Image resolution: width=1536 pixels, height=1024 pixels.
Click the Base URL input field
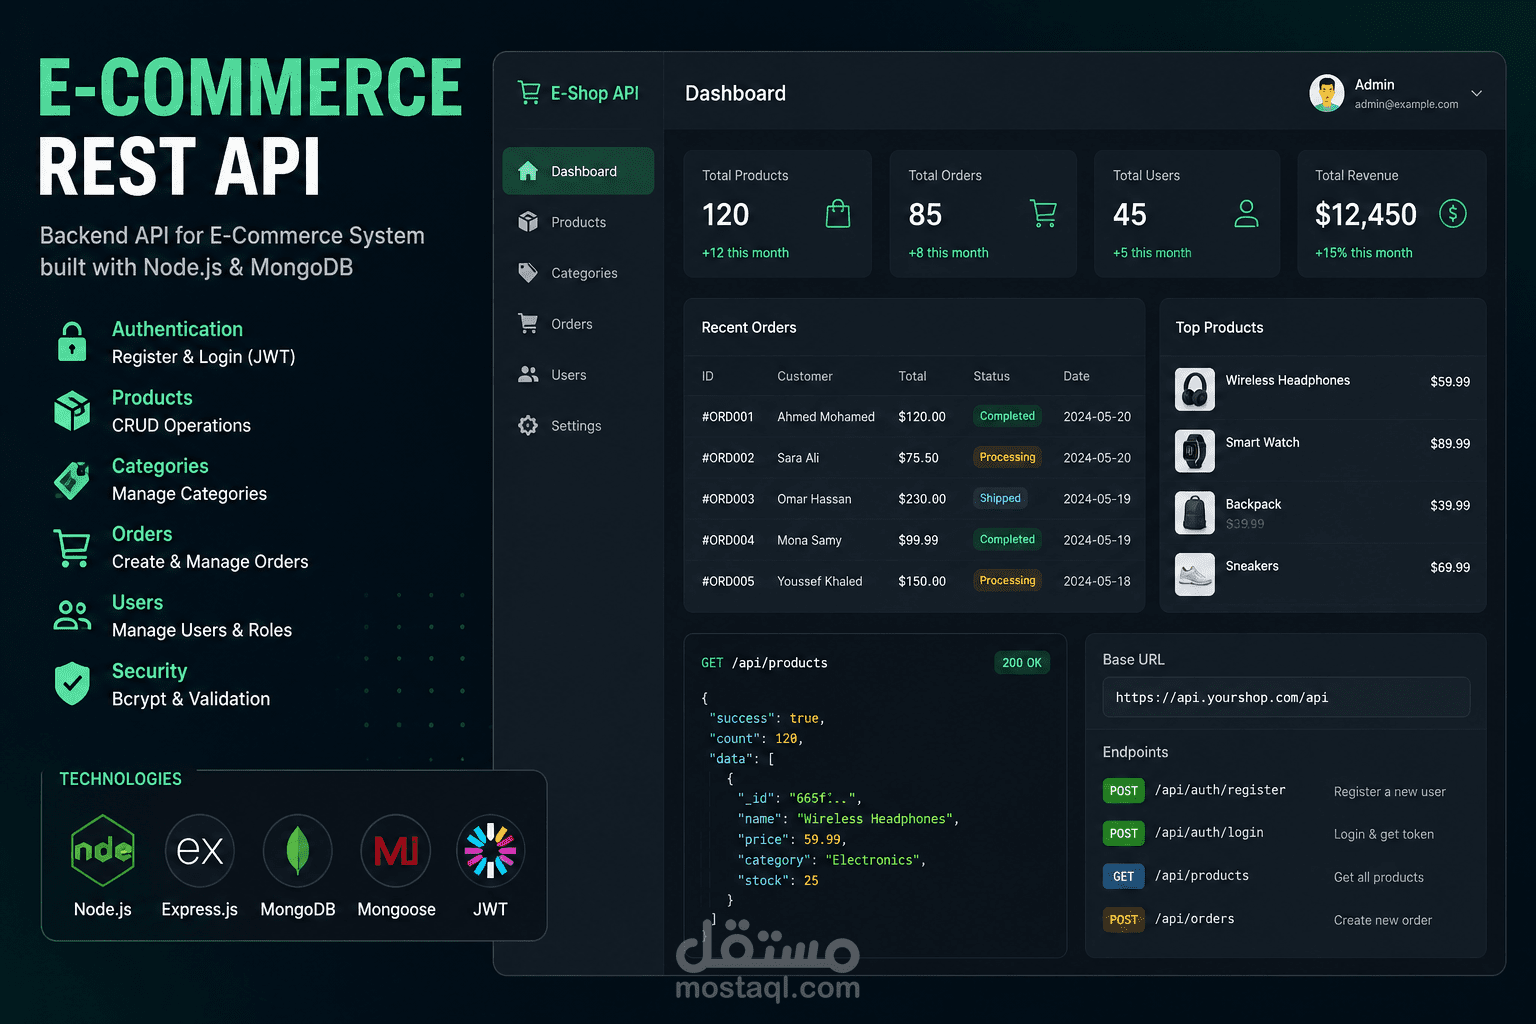1286,697
